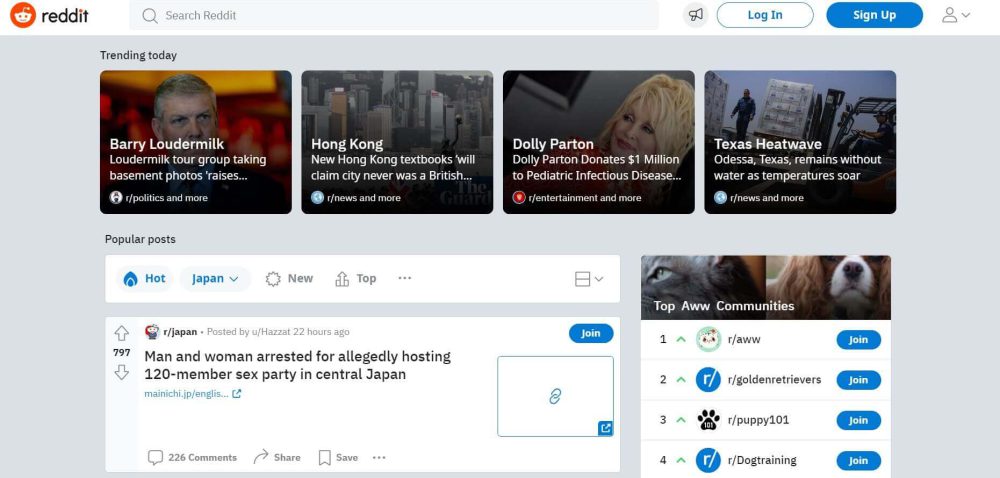Image resolution: width=1000 pixels, height=478 pixels.
Task: Save the post with bookmark icon
Action: 337,457
